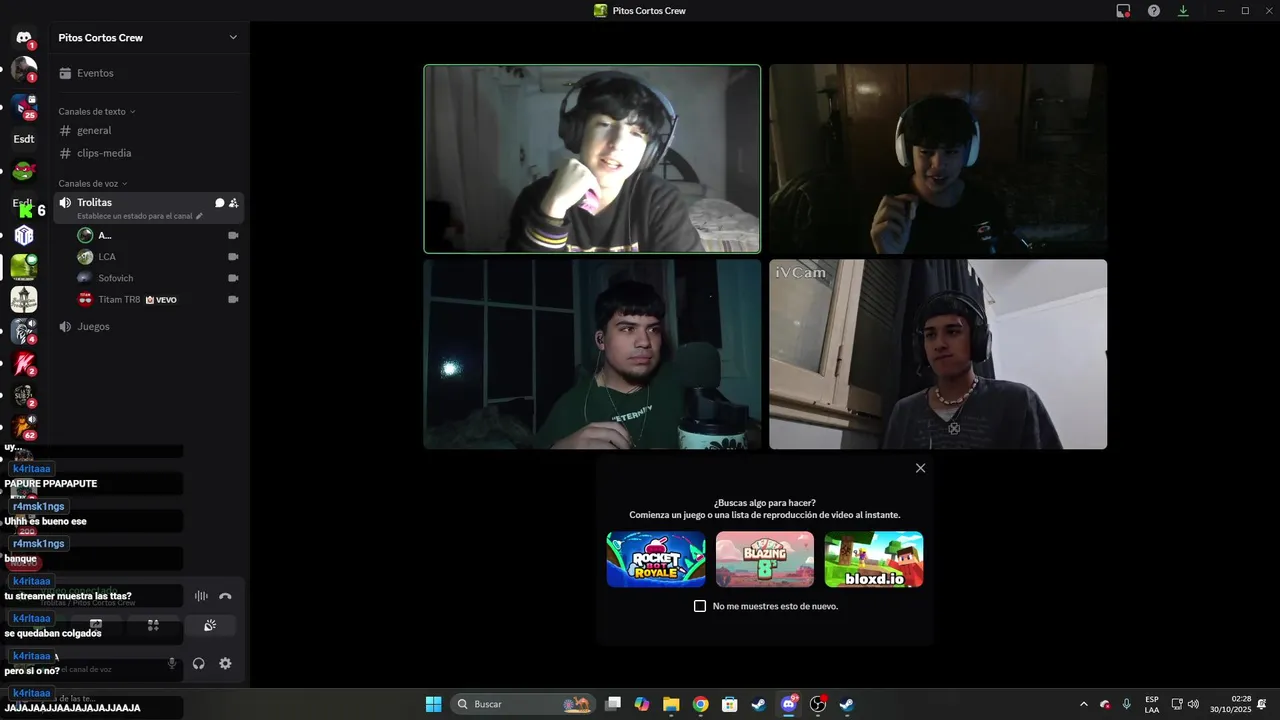Viewport: 1280px width, 720px height.
Task: Click 'Establece un estado para el canal'
Action: (x=135, y=216)
